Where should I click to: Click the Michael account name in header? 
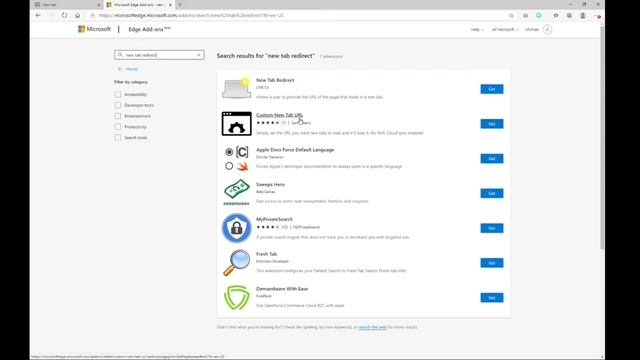532,29
